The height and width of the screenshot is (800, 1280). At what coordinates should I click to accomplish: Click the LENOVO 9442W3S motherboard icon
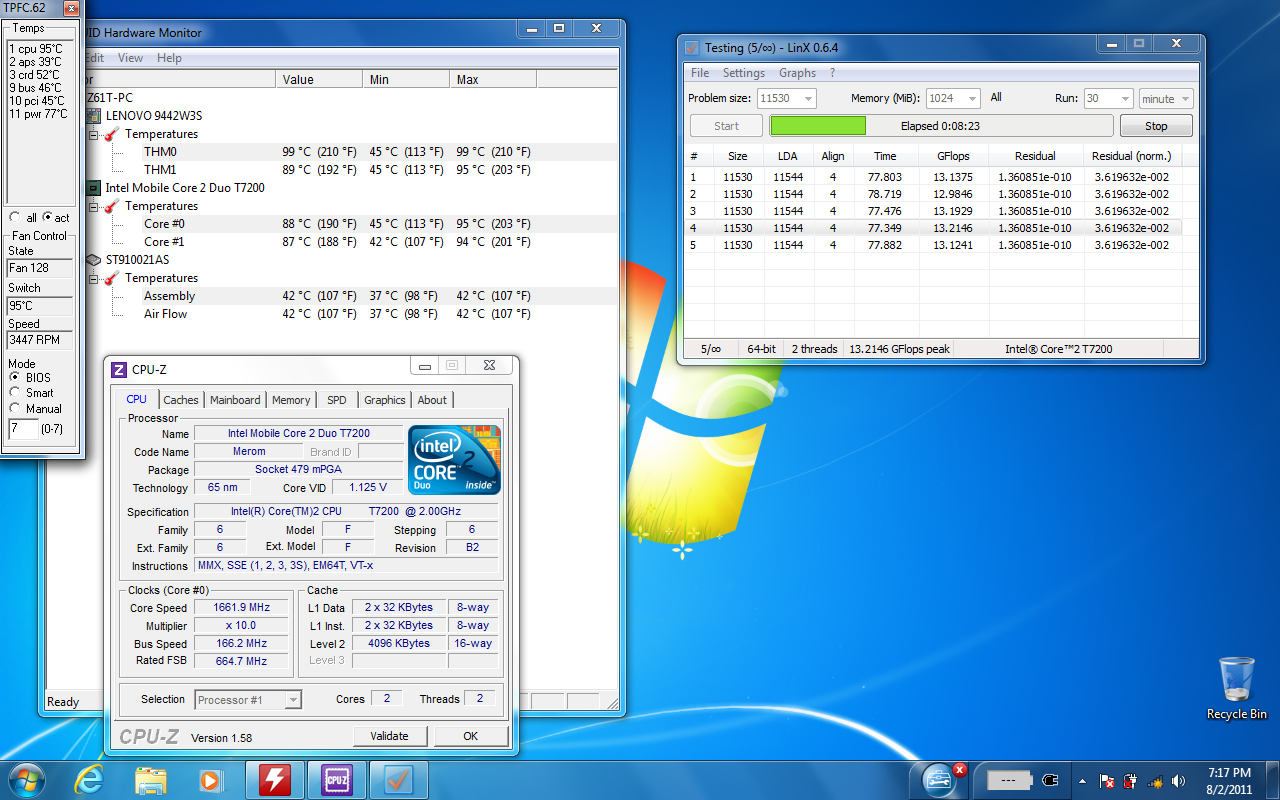pyautogui.click(x=94, y=116)
